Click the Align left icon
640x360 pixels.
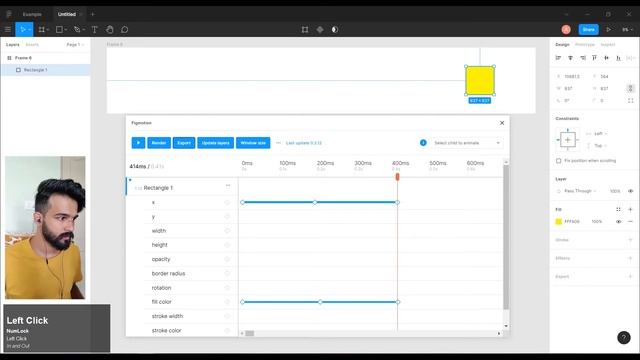[x=558, y=58]
